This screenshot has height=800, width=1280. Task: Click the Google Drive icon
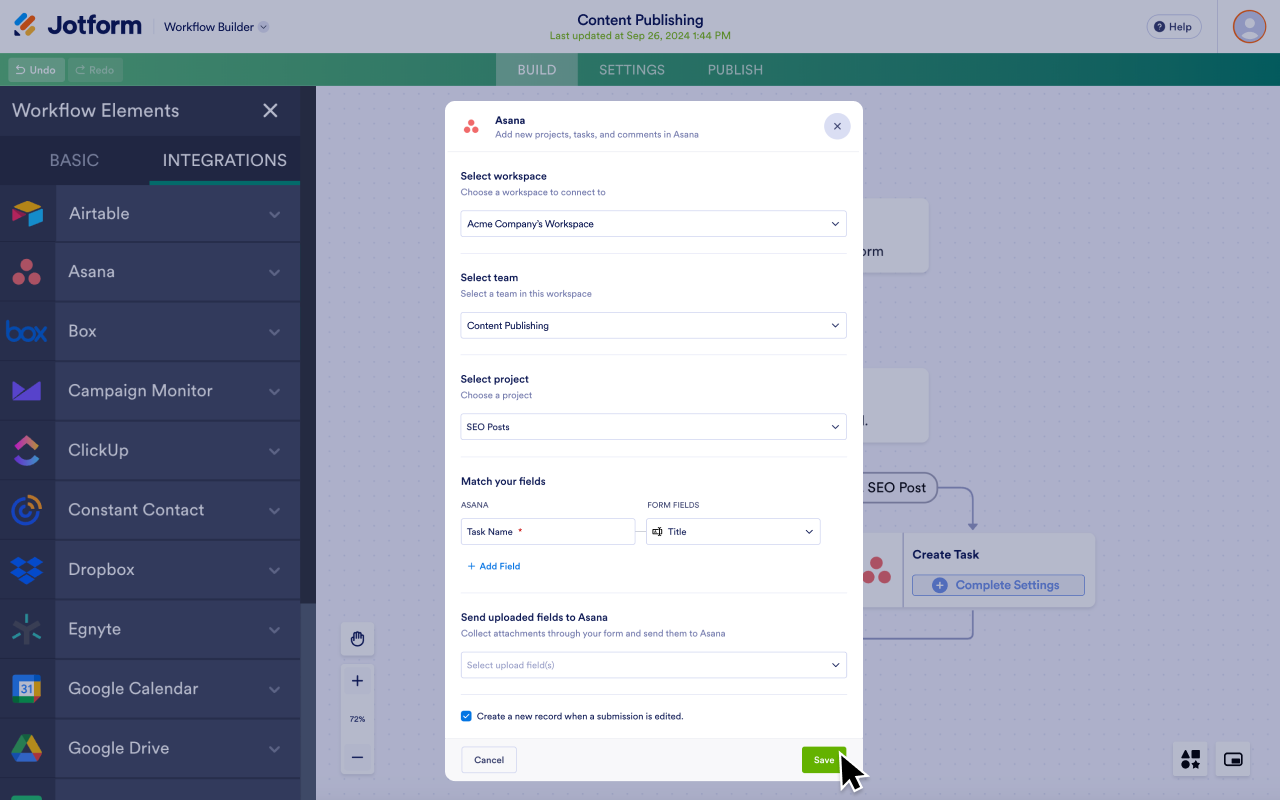[x=27, y=748]
